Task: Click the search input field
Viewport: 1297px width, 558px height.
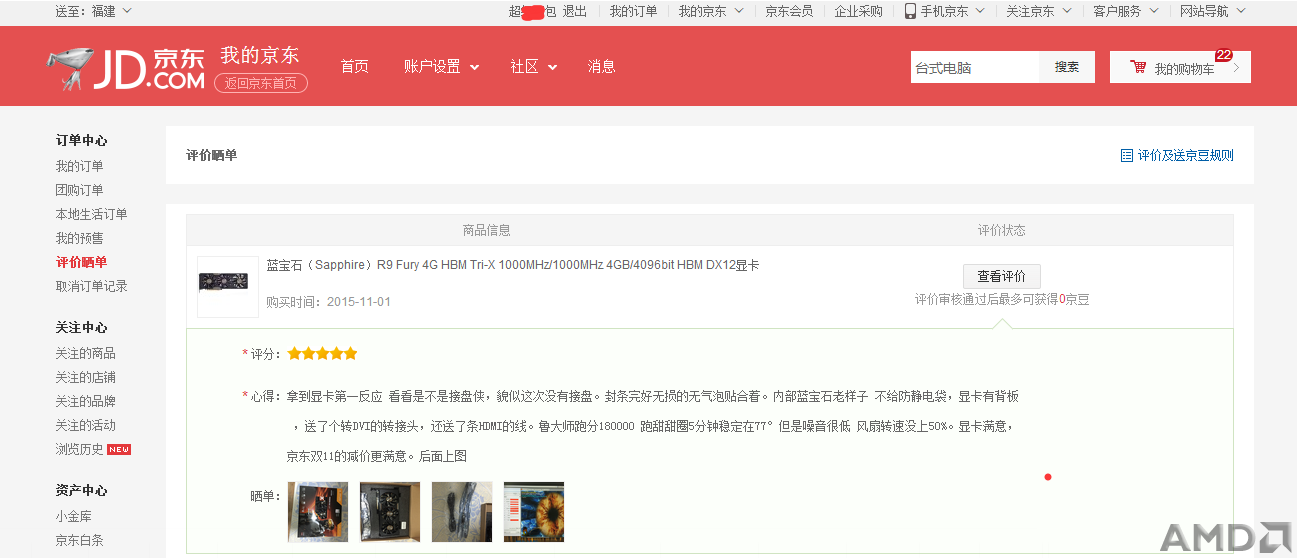Action: [975, 67]
